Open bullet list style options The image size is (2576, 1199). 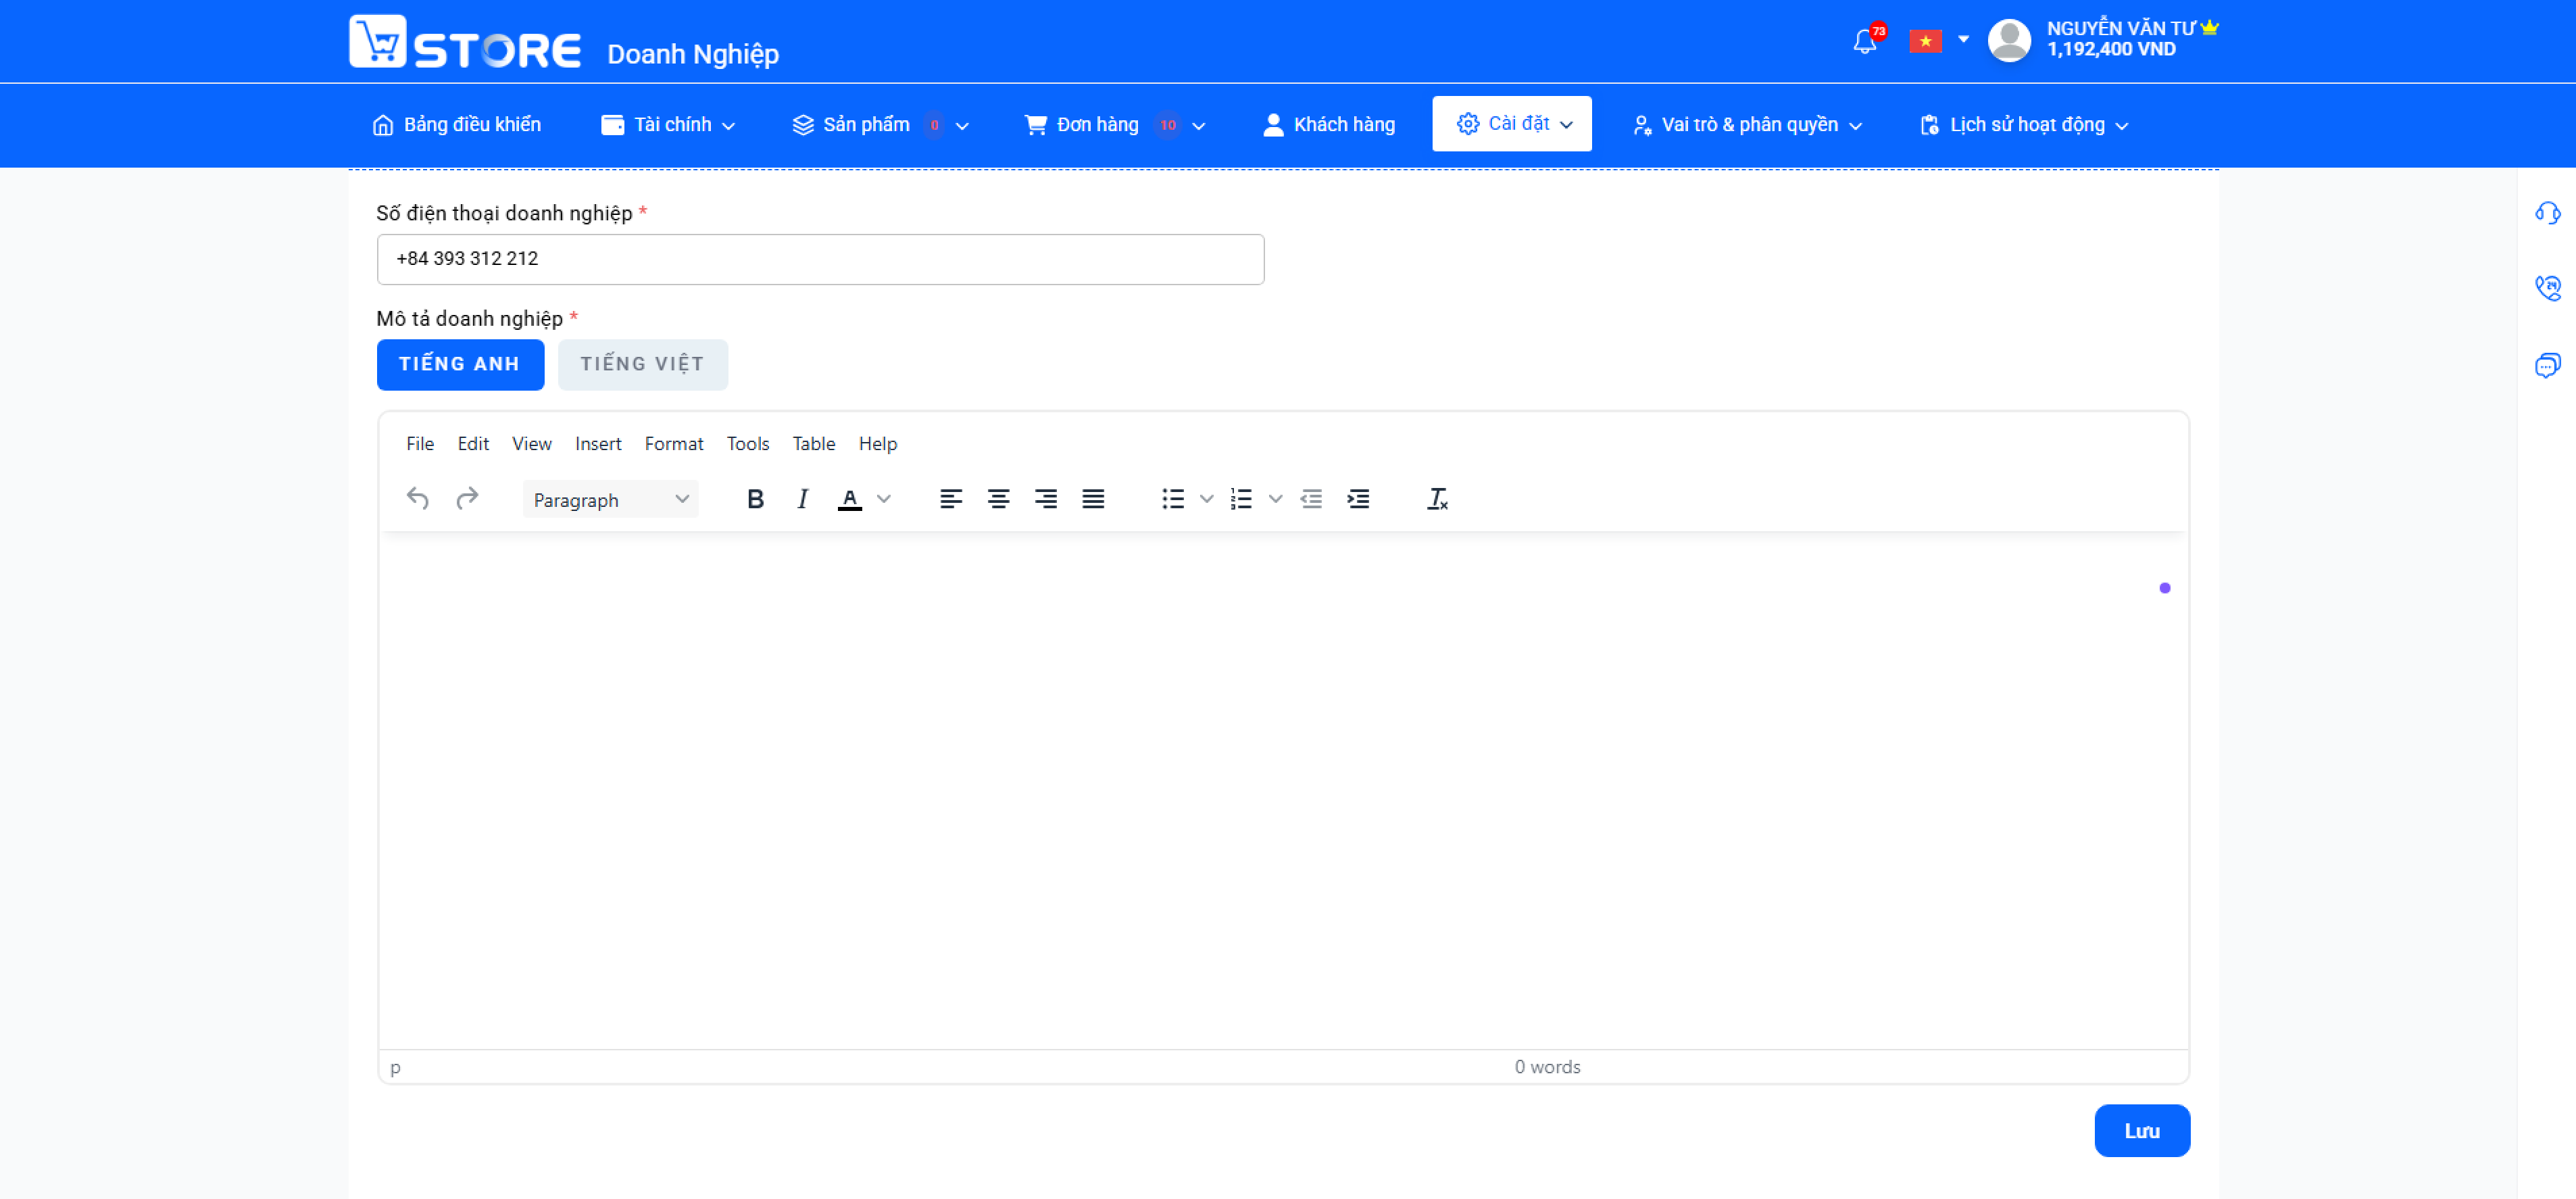tap(1207, 498)
